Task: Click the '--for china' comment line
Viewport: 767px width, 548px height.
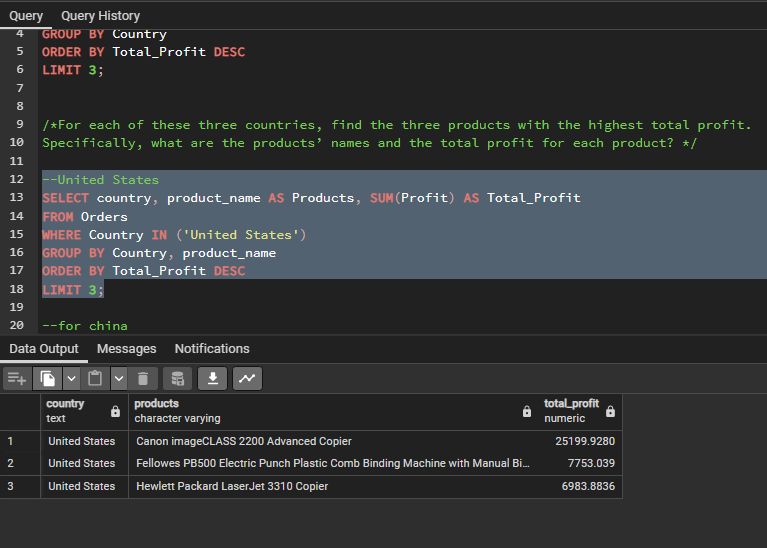Action: (x=85, y=326)
